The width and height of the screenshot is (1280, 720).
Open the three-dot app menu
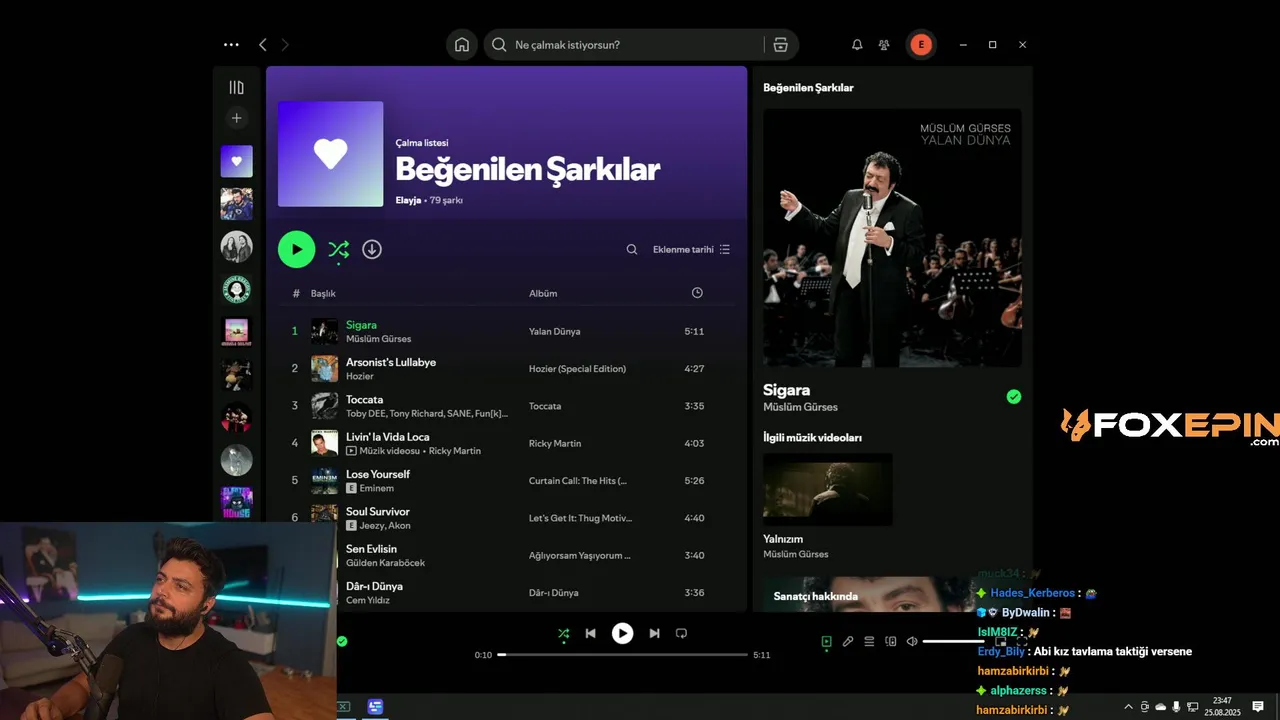(231, 45)
